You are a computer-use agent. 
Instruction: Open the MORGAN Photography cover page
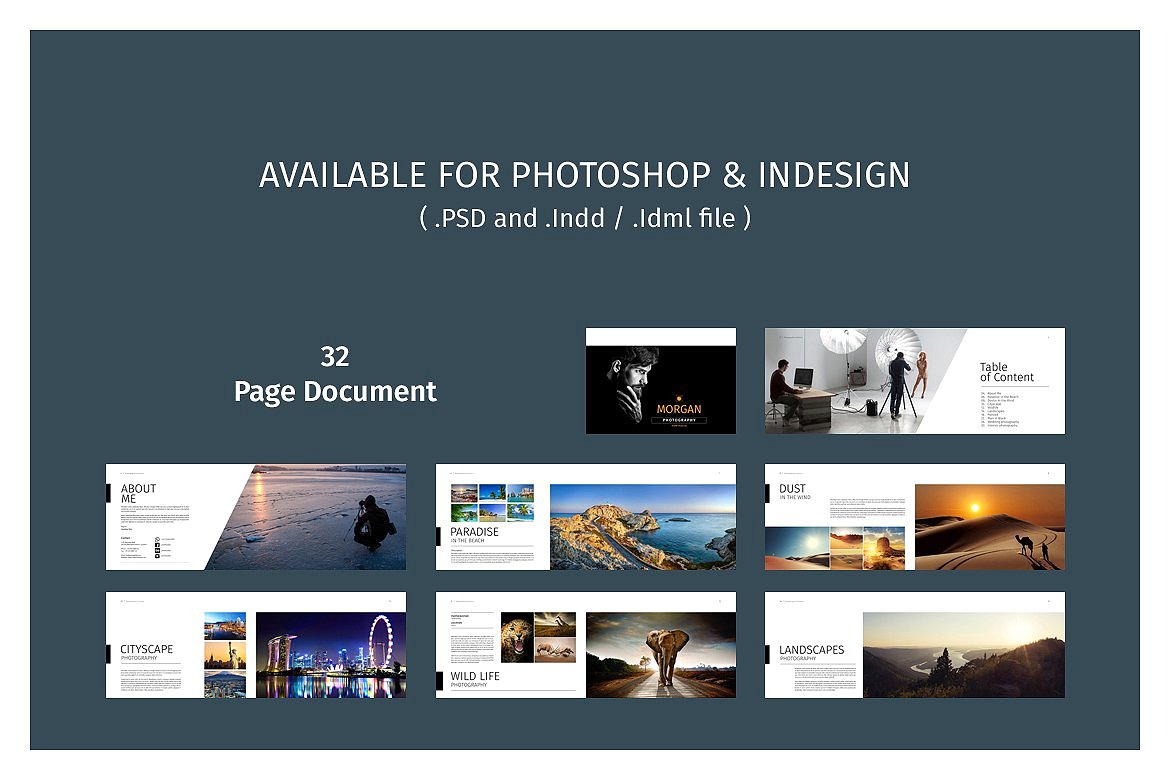[x=660, y=381]
